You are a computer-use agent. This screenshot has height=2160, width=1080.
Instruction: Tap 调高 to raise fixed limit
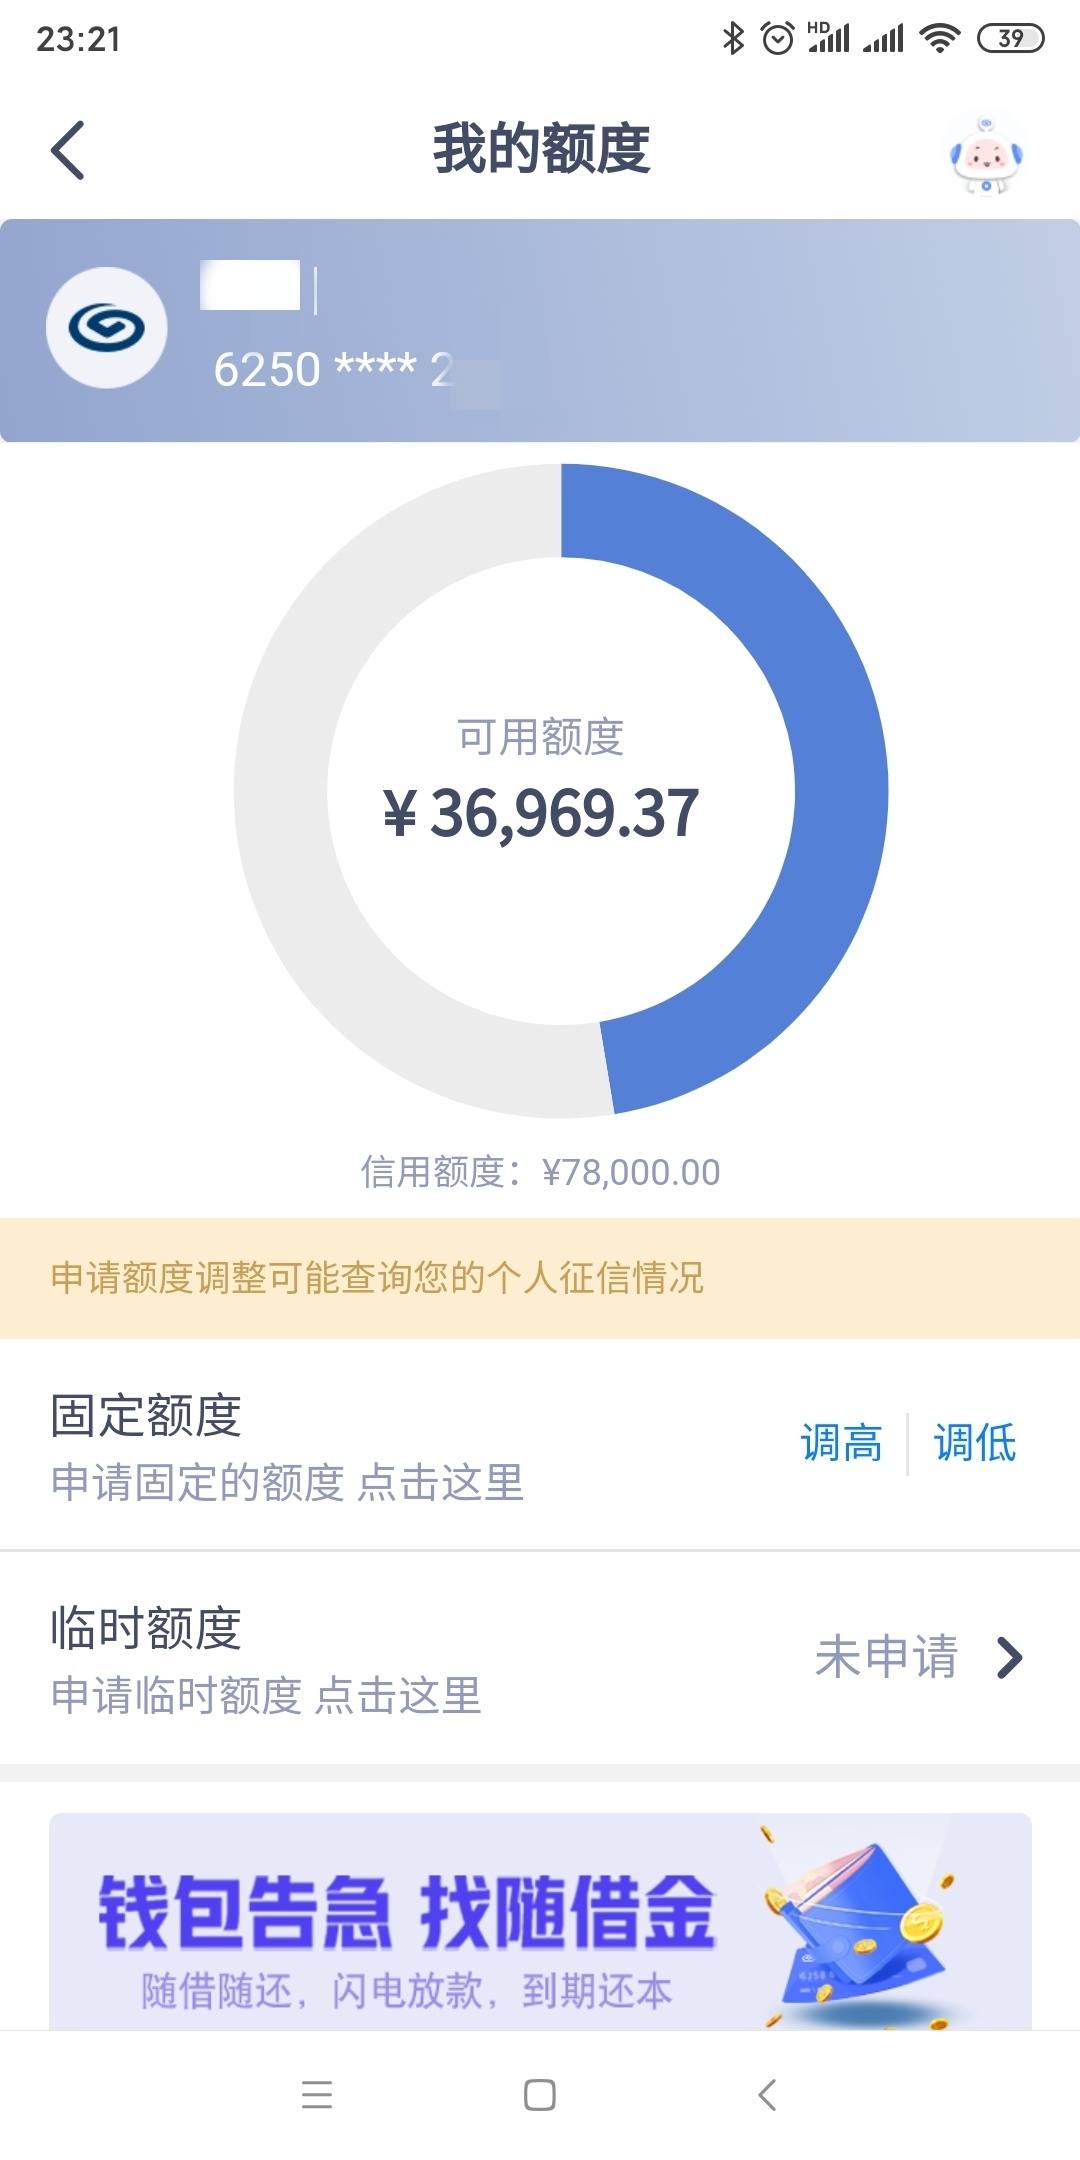[841, 1443]
